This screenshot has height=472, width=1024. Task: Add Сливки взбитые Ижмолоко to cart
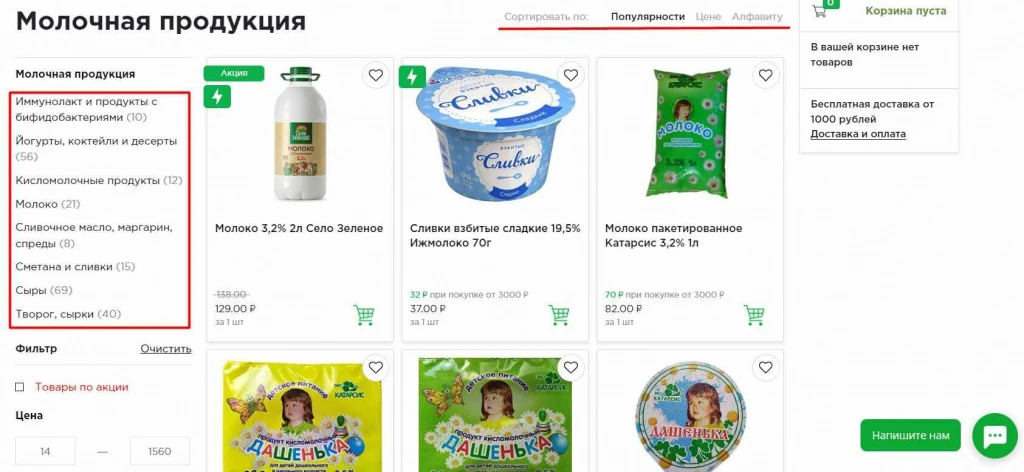559,315
